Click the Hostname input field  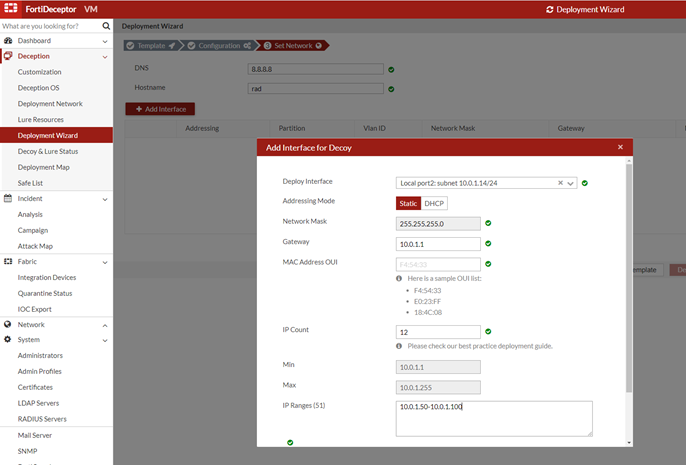point(315,89)
